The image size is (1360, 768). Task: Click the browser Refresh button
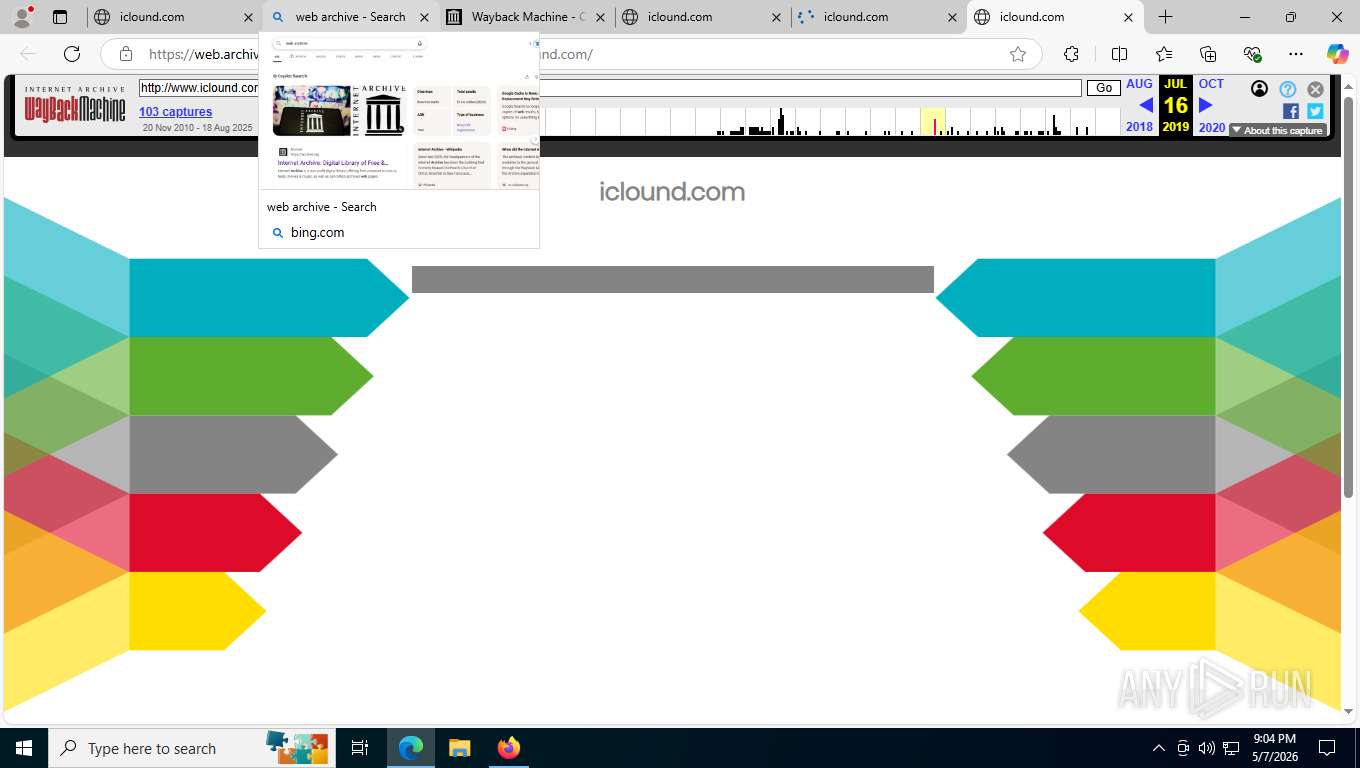coord(71,54)
